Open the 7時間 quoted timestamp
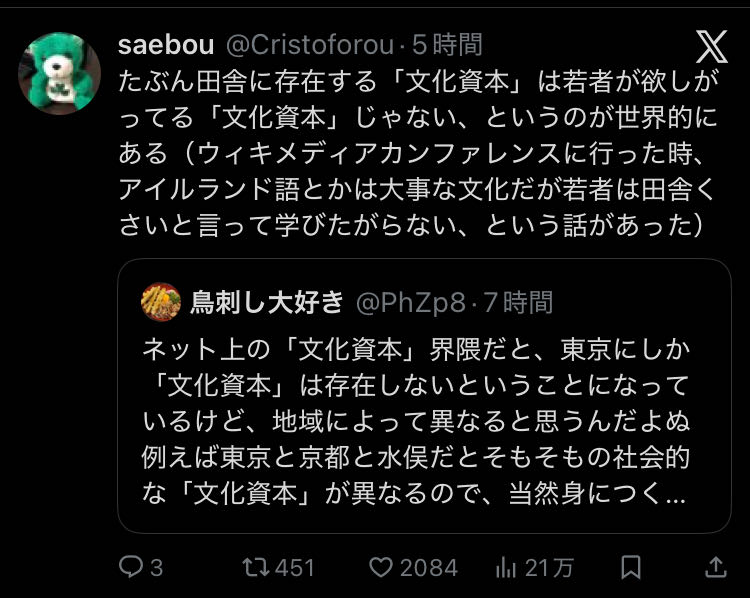The height and width of the screenshot is (598, 750). 517,301
